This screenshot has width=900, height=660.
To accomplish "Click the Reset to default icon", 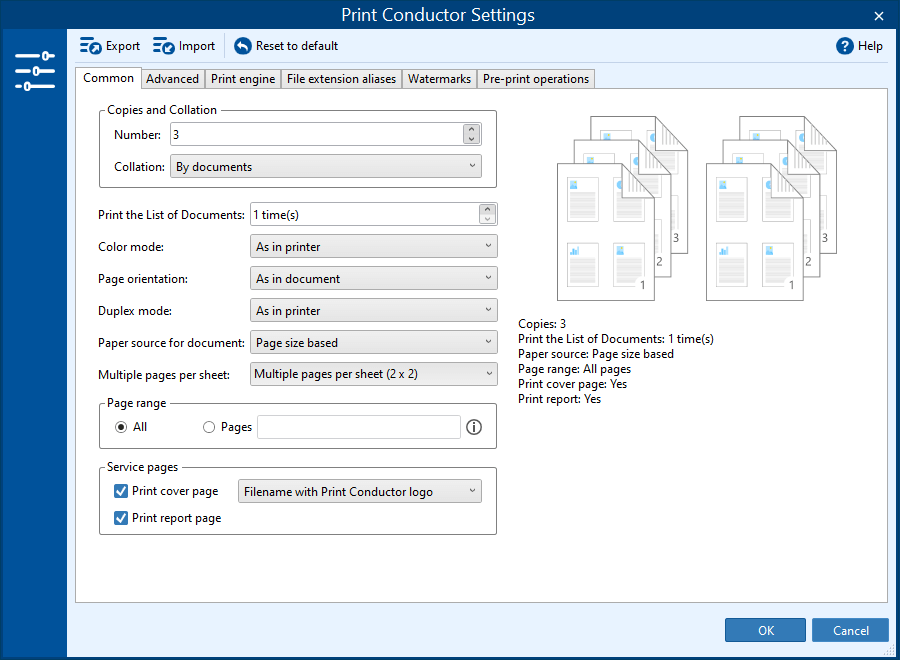I will (243, 46).
